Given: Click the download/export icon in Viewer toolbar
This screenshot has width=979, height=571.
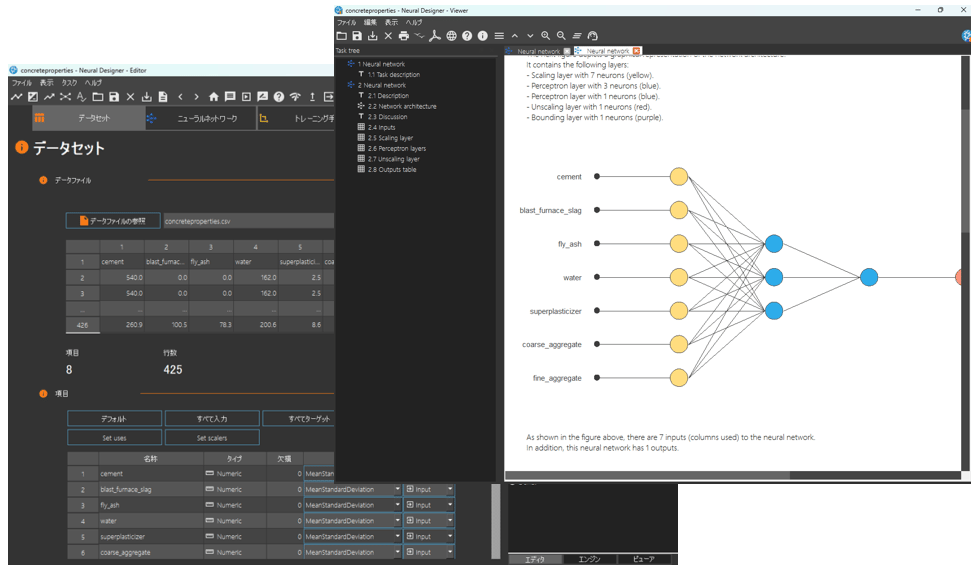Looking at the screenshot, I should pos(373,36).
